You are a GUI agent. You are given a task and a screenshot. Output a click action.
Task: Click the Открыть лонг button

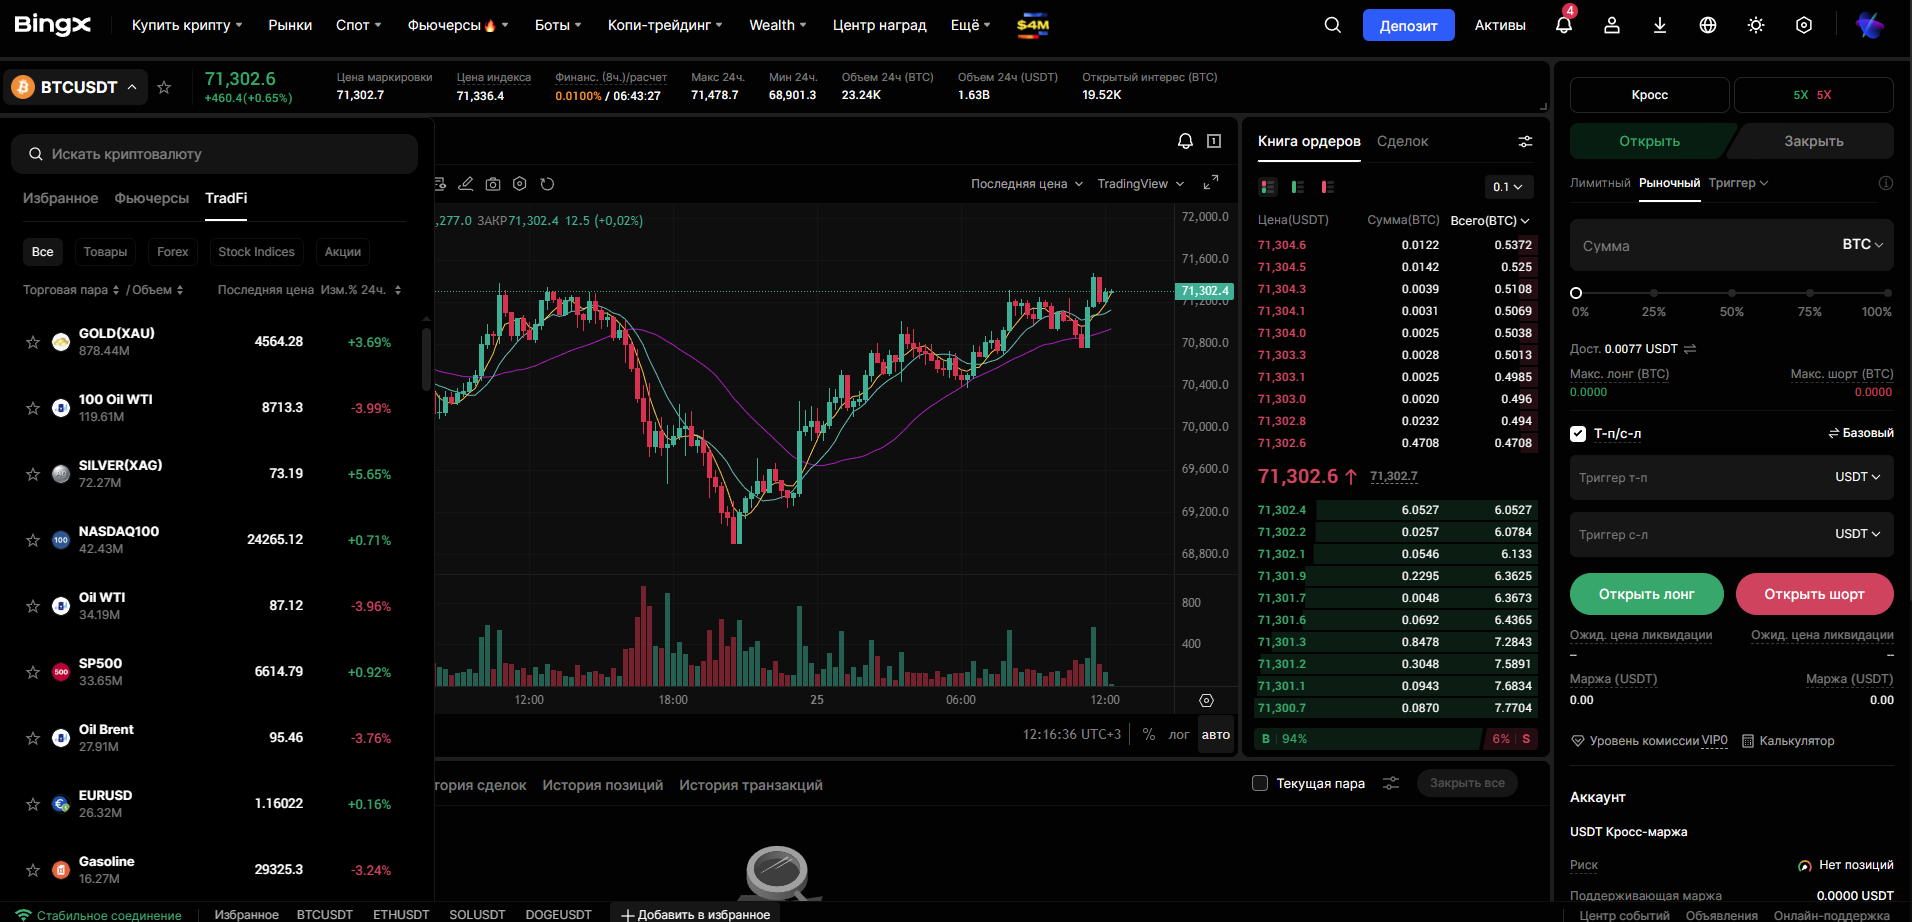tap(1646, 594)
